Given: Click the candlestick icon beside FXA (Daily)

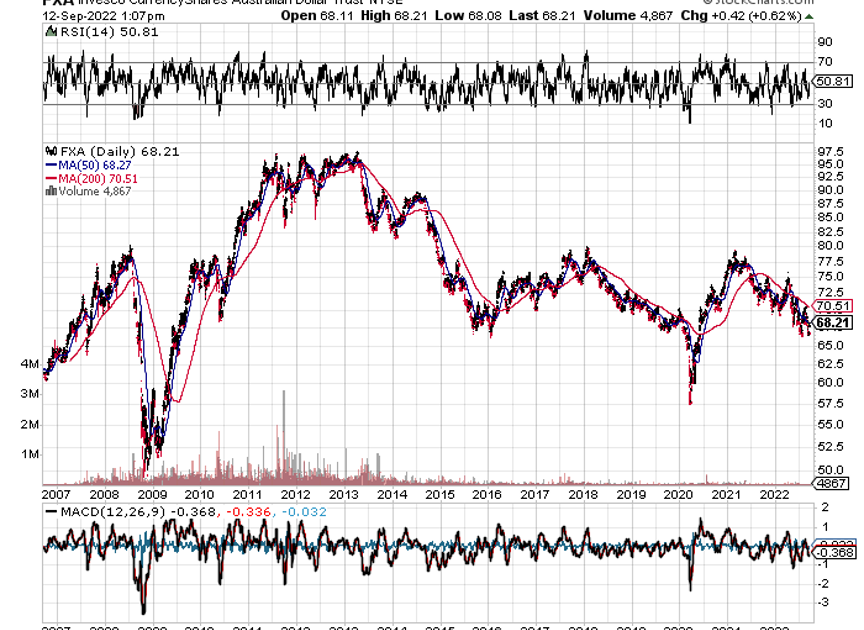Looking at the screenshot, I should pyautogui.click(x=51, y=151).
